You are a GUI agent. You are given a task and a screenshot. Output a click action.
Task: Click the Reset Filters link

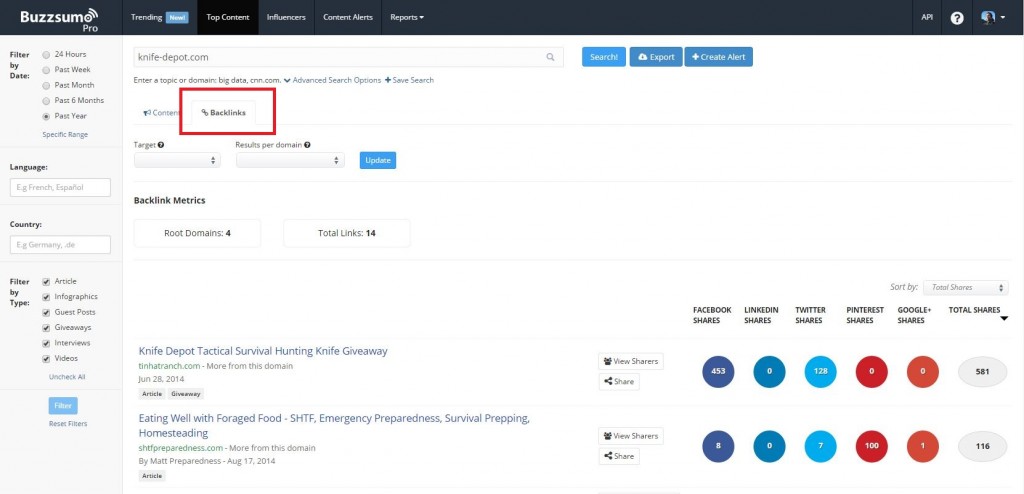[x=68, y=424]
